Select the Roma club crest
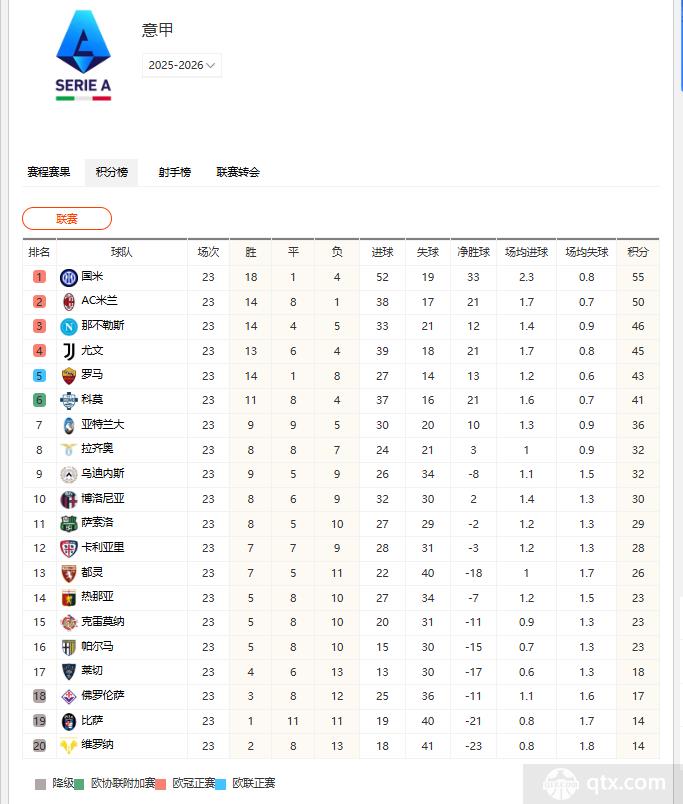 tap(69, 375)
